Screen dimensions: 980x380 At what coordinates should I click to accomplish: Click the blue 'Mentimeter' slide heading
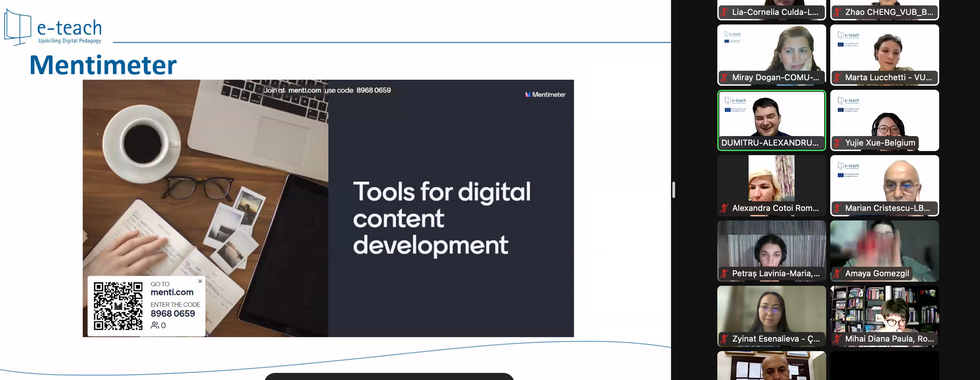point(103,65)
